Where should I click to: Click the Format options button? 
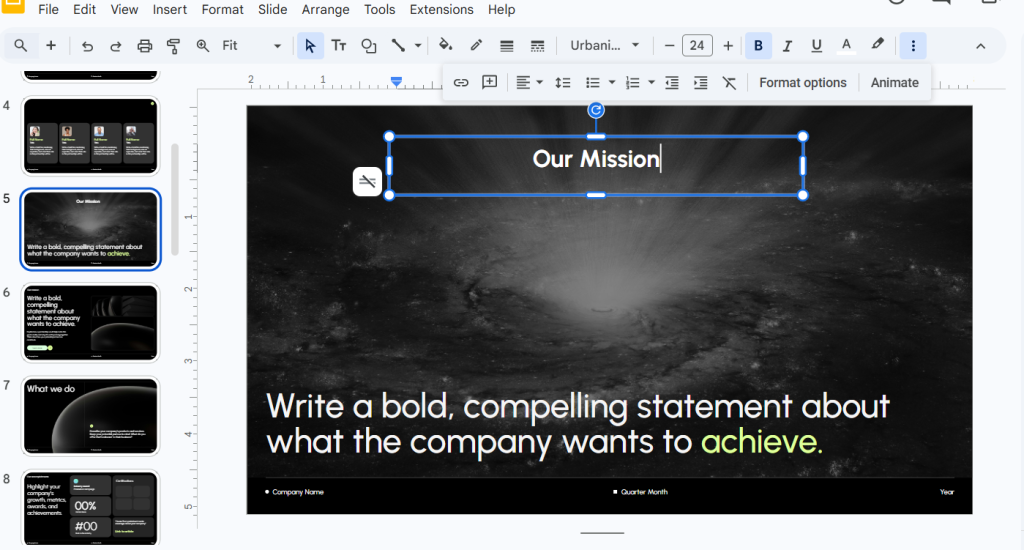pyautogui.click(x=802, y=83)
